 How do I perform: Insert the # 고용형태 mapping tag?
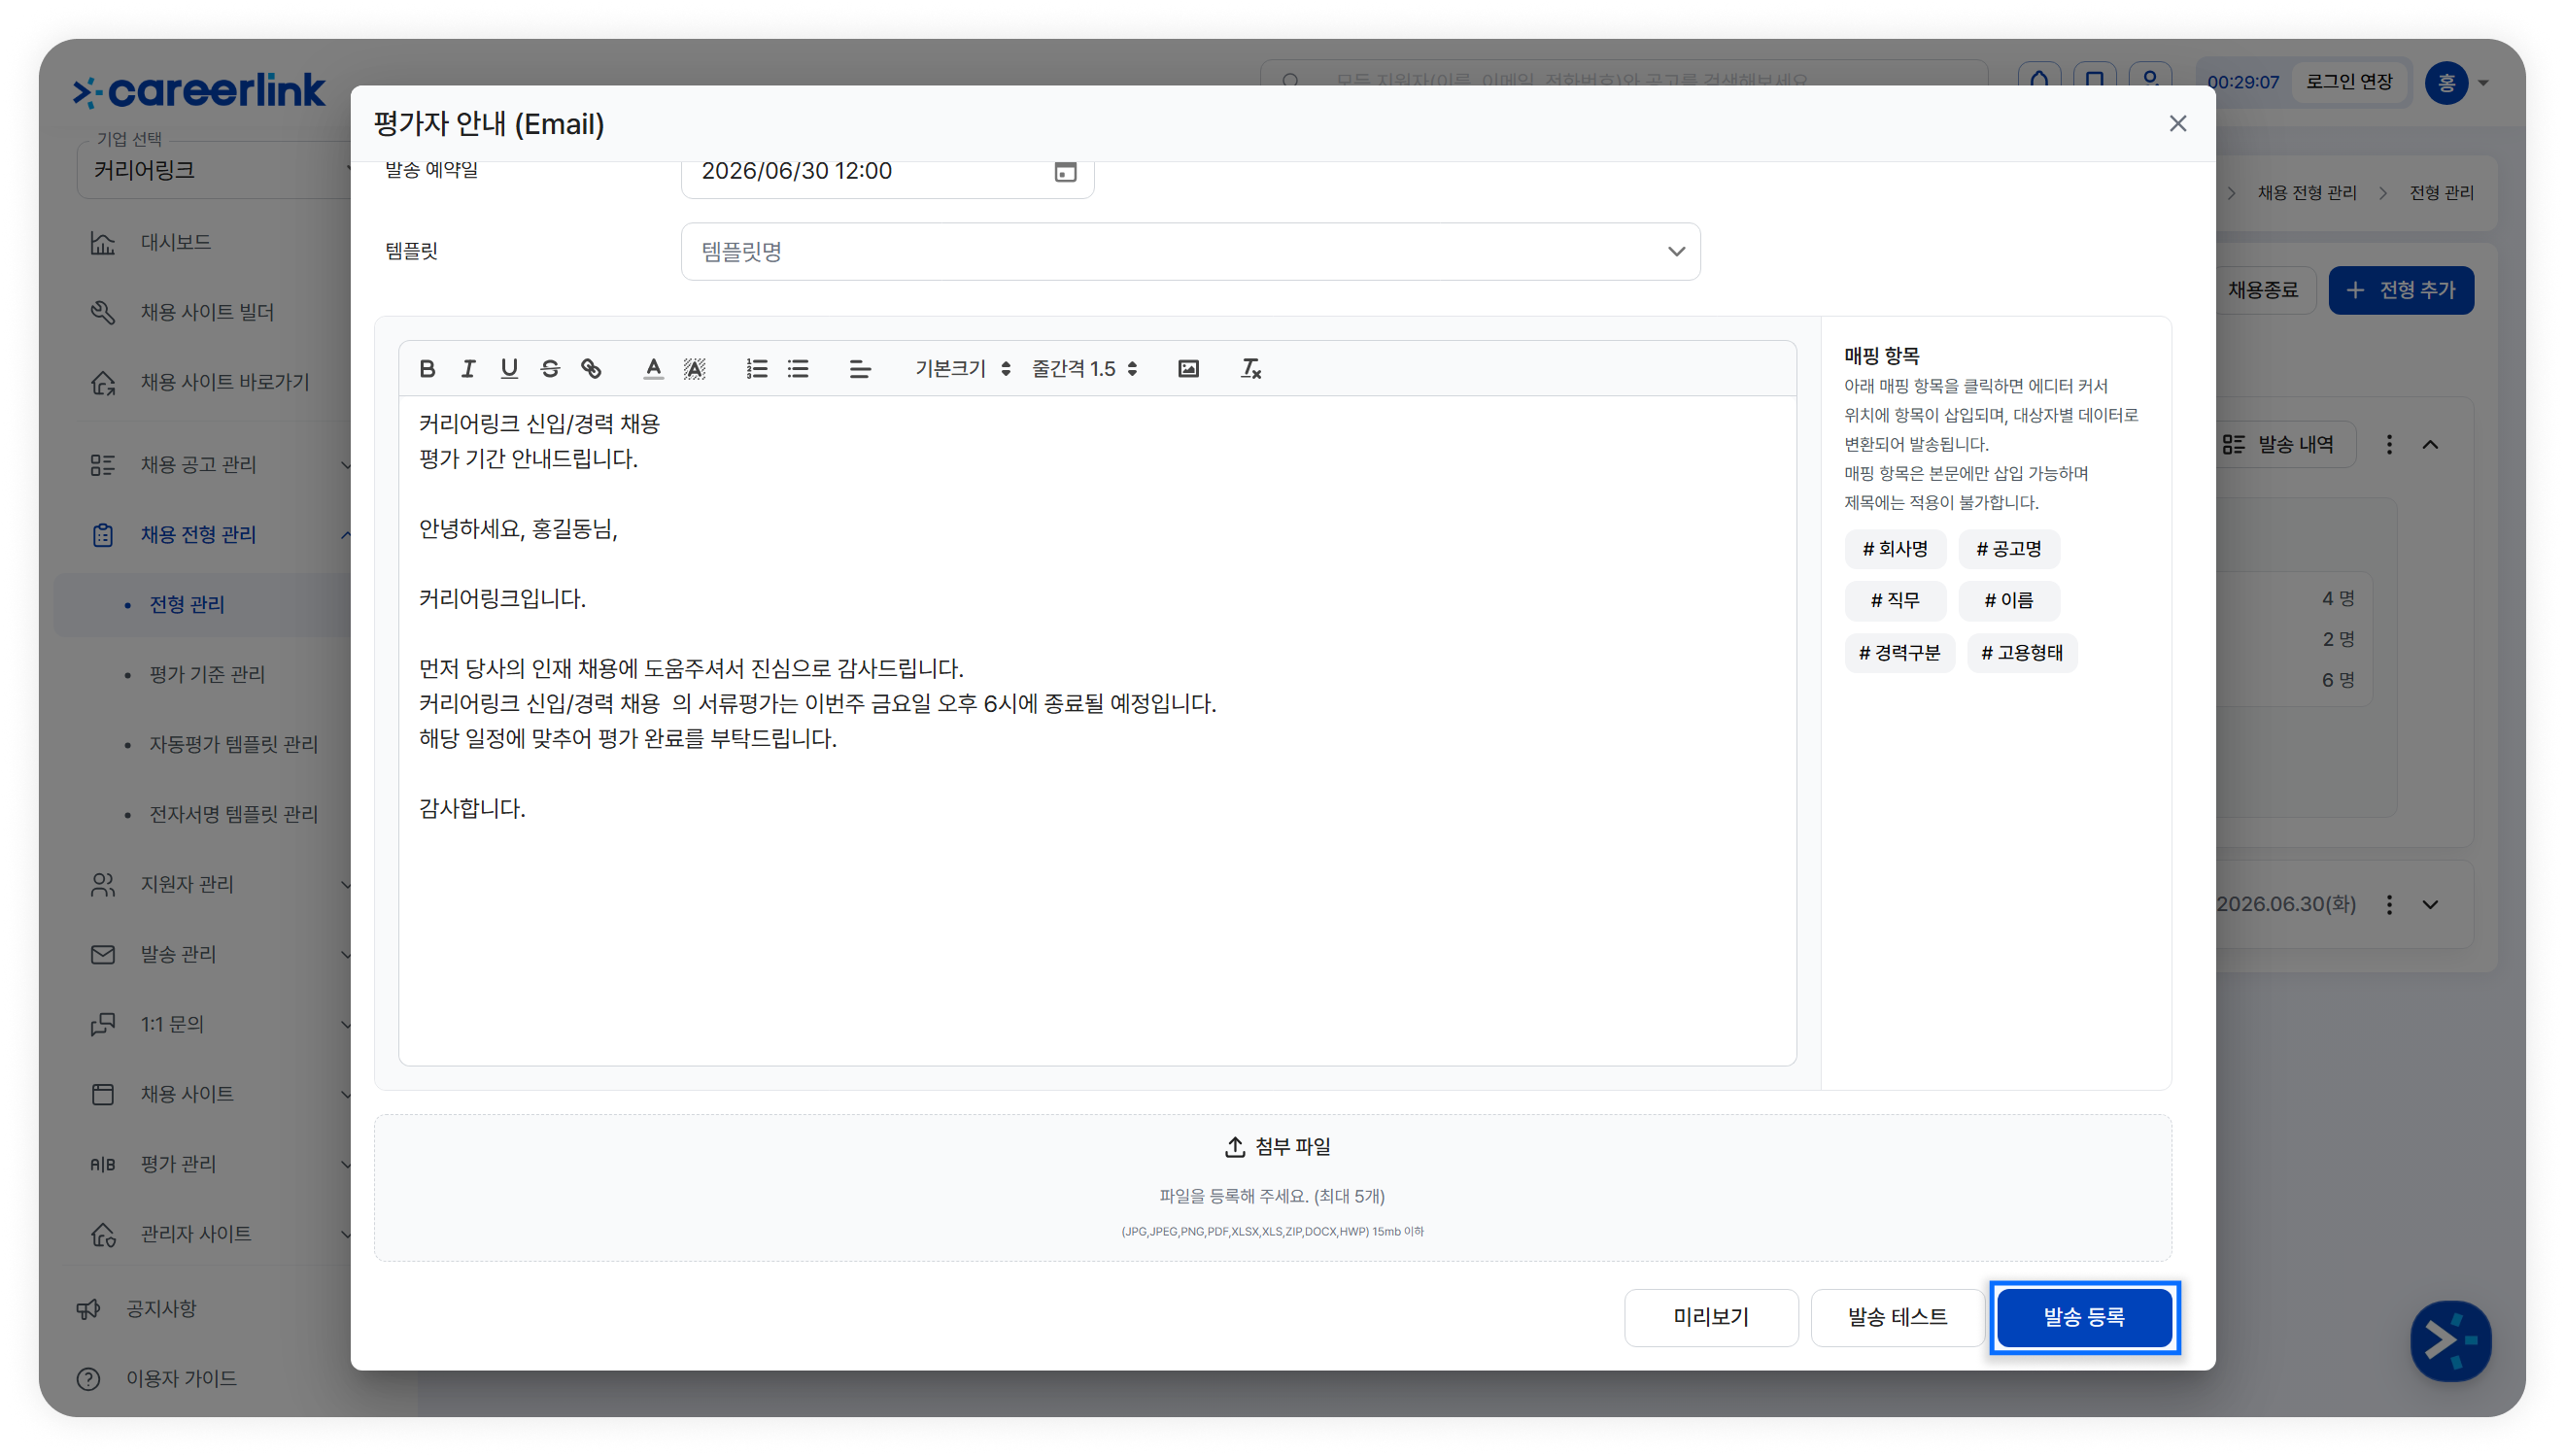2022,653
